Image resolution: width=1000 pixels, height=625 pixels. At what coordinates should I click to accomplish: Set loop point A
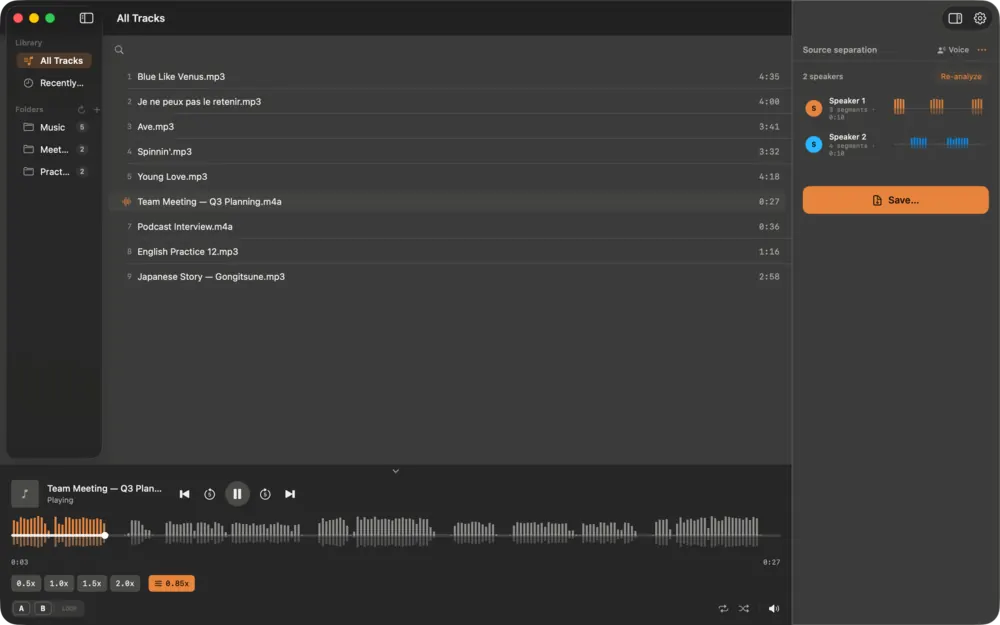(x=21, y=608)
